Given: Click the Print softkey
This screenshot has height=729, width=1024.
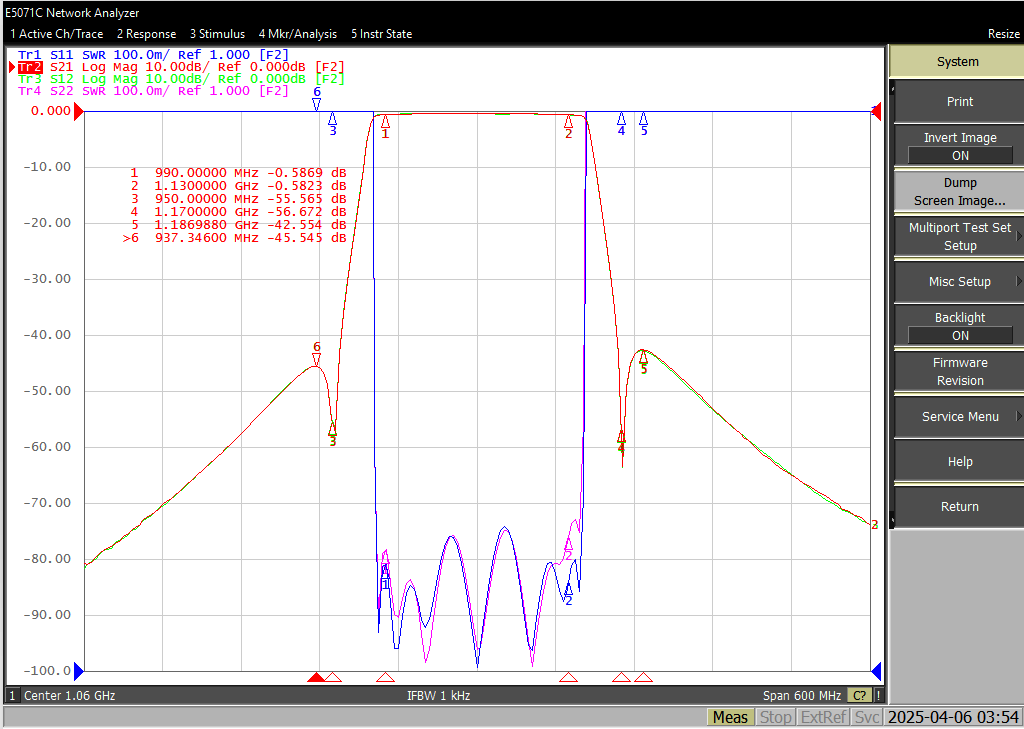Looking at the screenshot, I should tap(957, 102).
